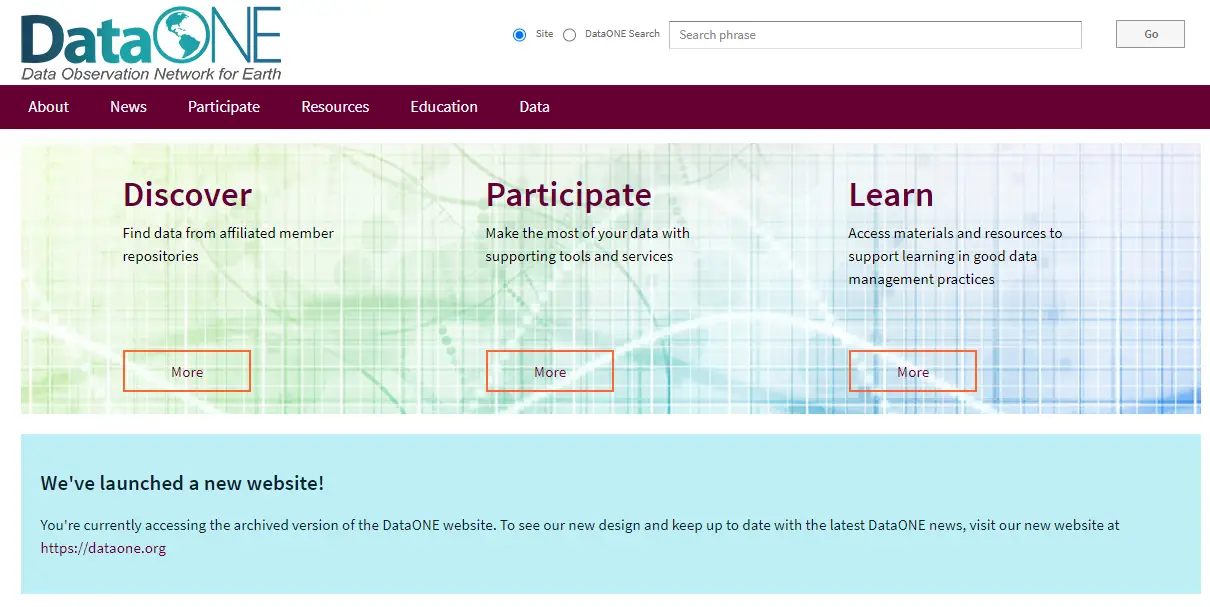Visit the https://dataone.org link
Screen dimensions: 1210x607
(103, 547)
